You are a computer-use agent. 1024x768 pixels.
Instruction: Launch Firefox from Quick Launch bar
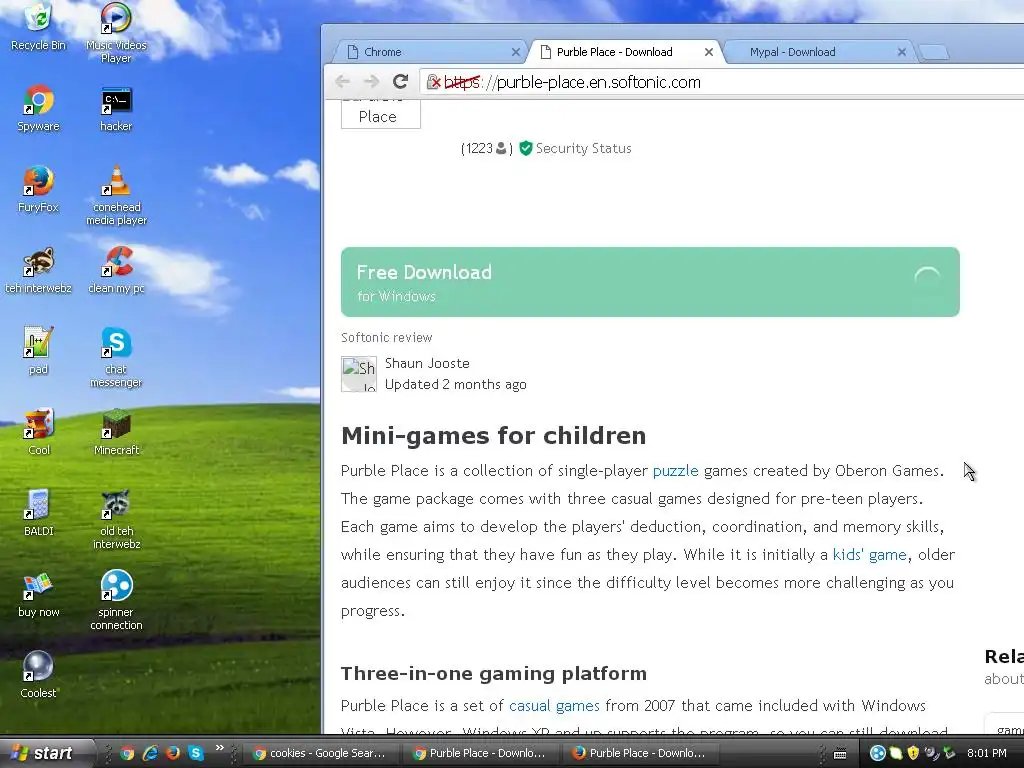173,753
